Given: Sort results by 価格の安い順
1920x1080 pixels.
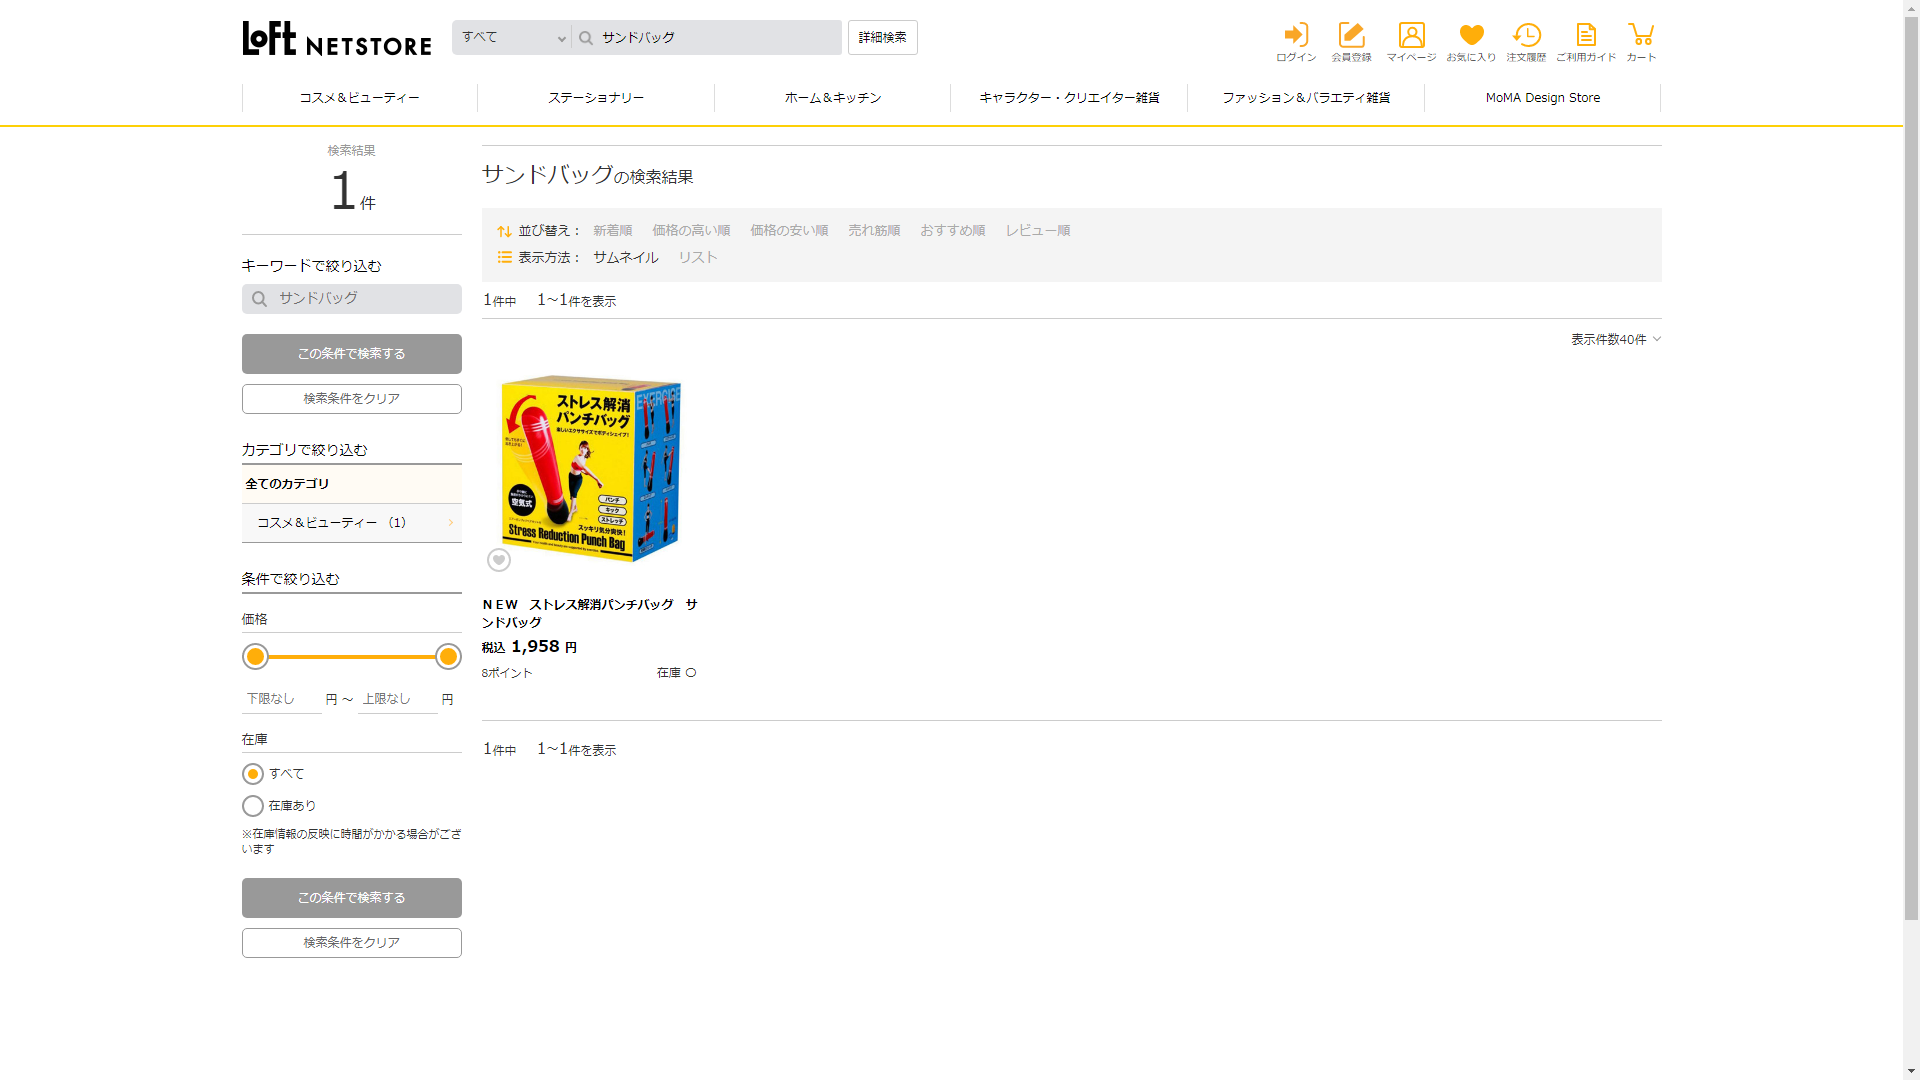Looking at the screenshot, I should coord(789,231).
